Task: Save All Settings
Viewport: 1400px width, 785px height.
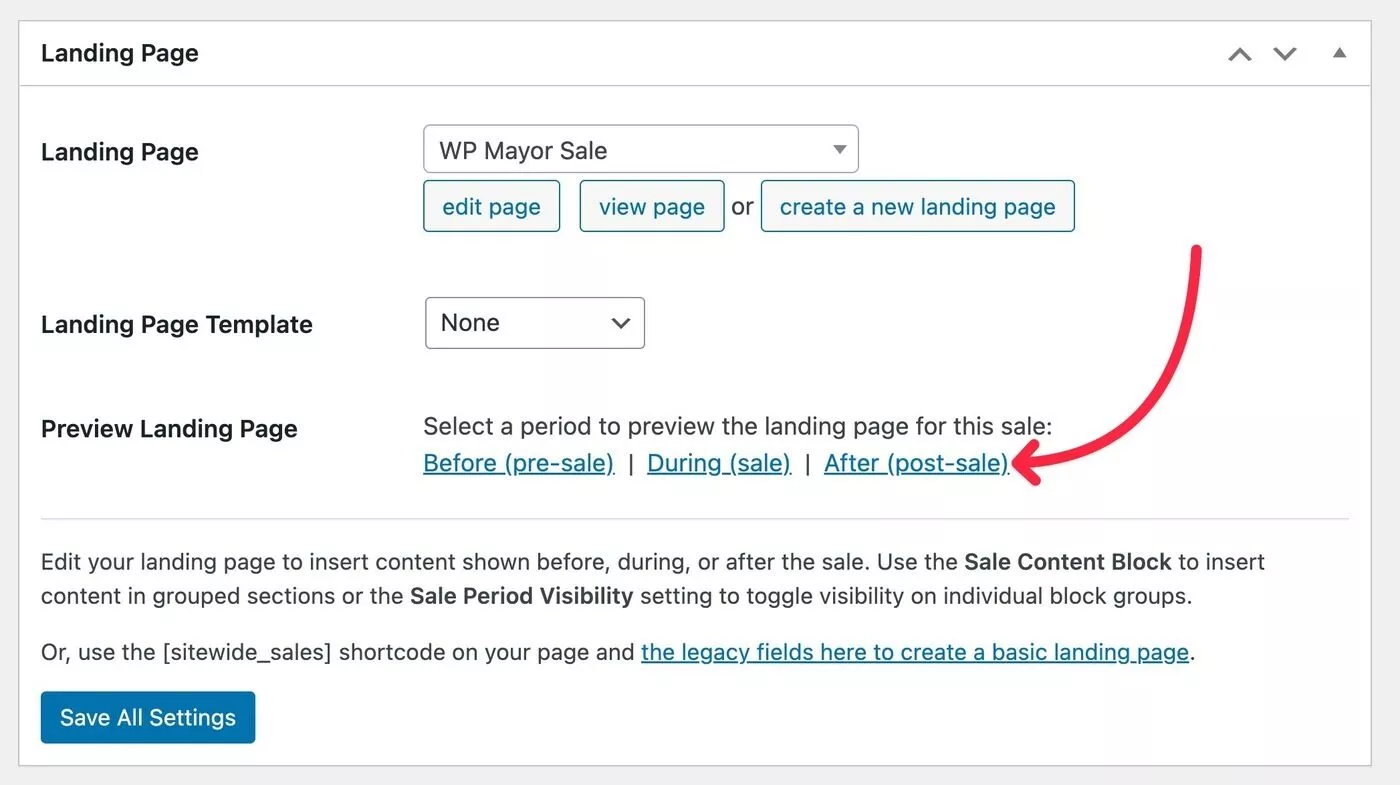Action: [148, 717]
